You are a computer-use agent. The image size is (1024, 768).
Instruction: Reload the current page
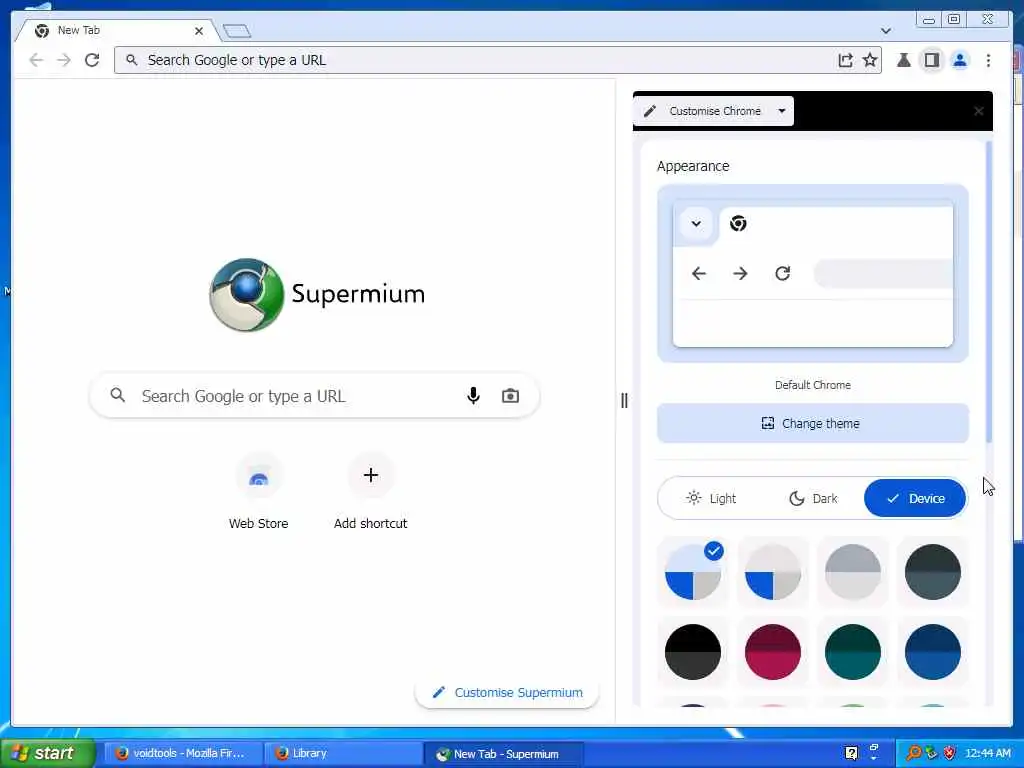[x=92, y=60]
